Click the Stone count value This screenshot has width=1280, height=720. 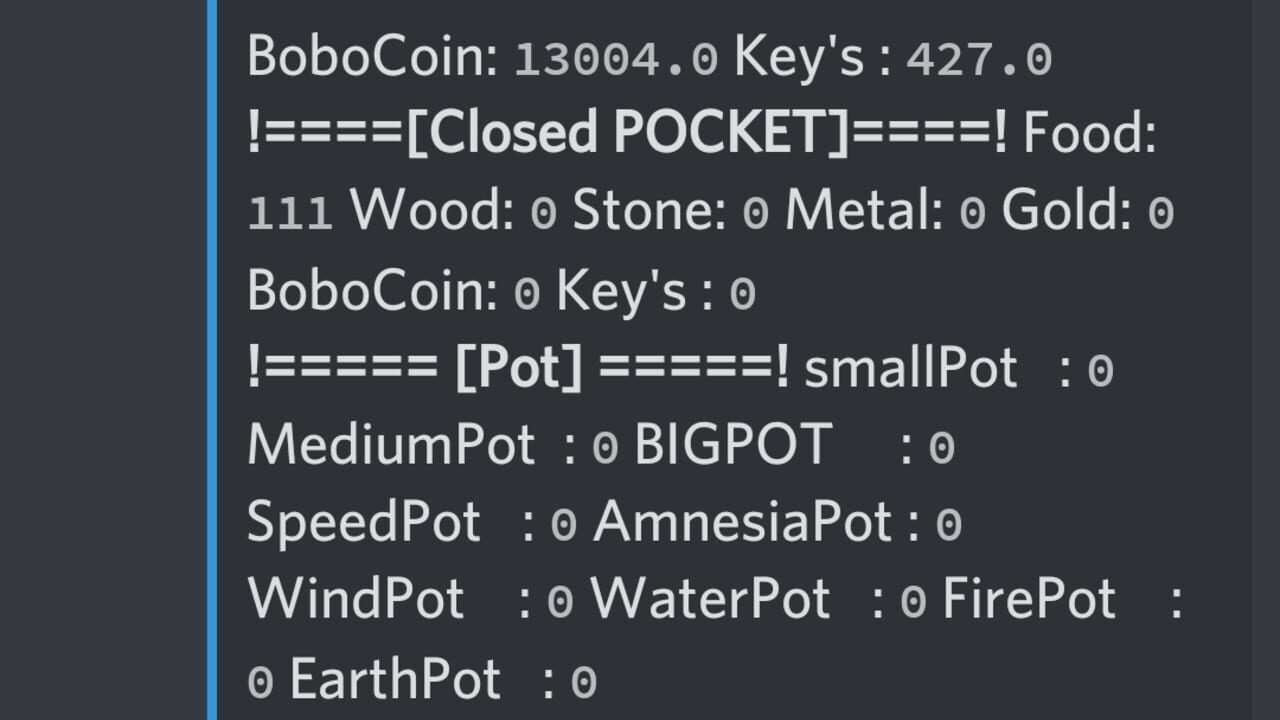tap(756, 214)
